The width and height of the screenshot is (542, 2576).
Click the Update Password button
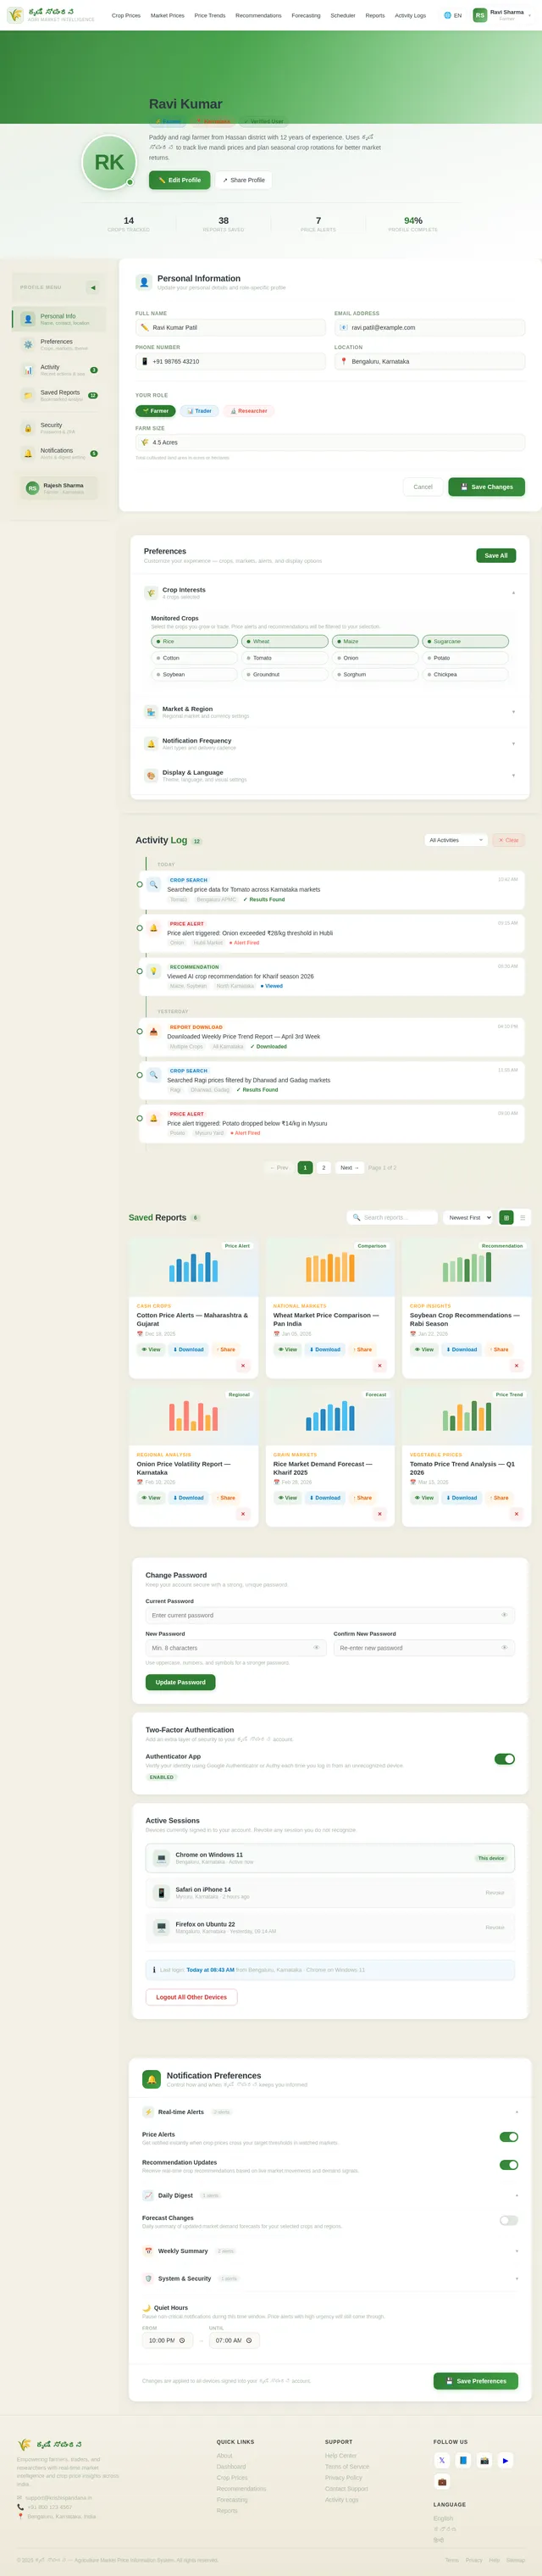180,1682
